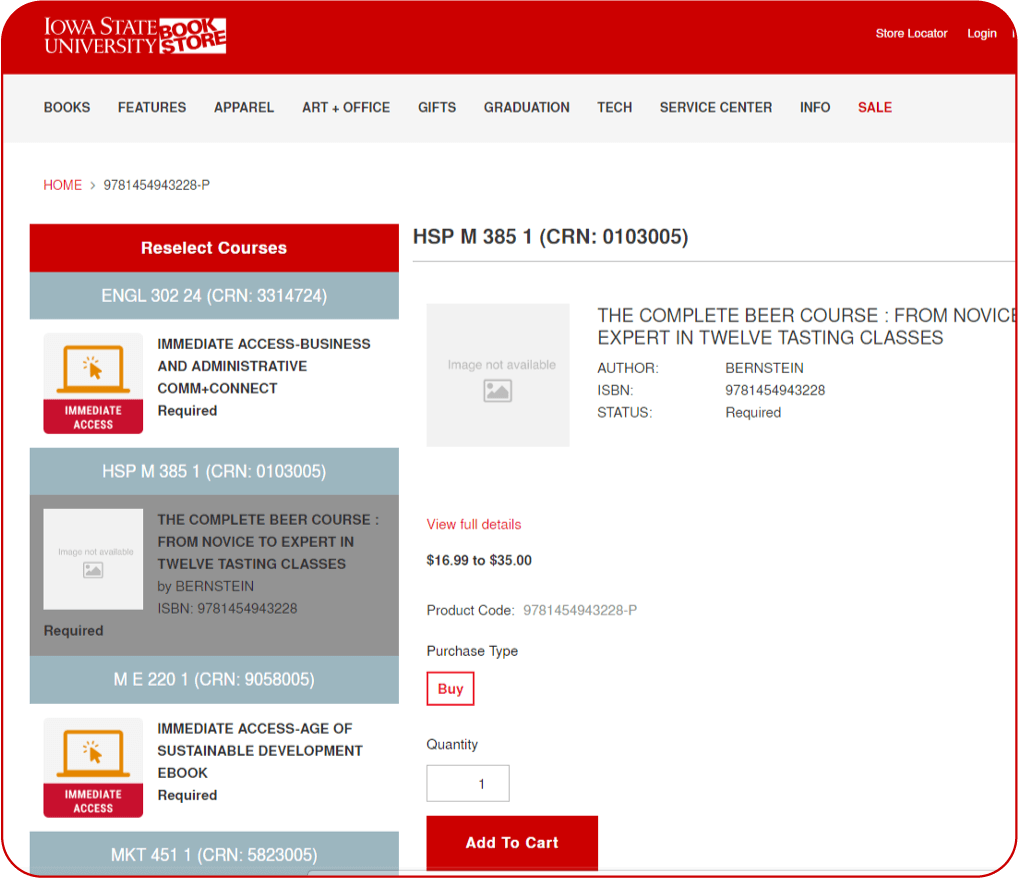Click the Add To Cart button
Screen dimensions: 1018x879
pos(512,843)
